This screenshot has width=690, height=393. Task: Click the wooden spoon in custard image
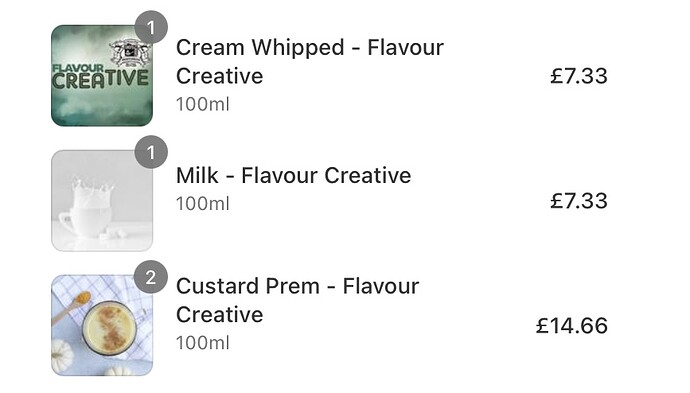point(71,308)
